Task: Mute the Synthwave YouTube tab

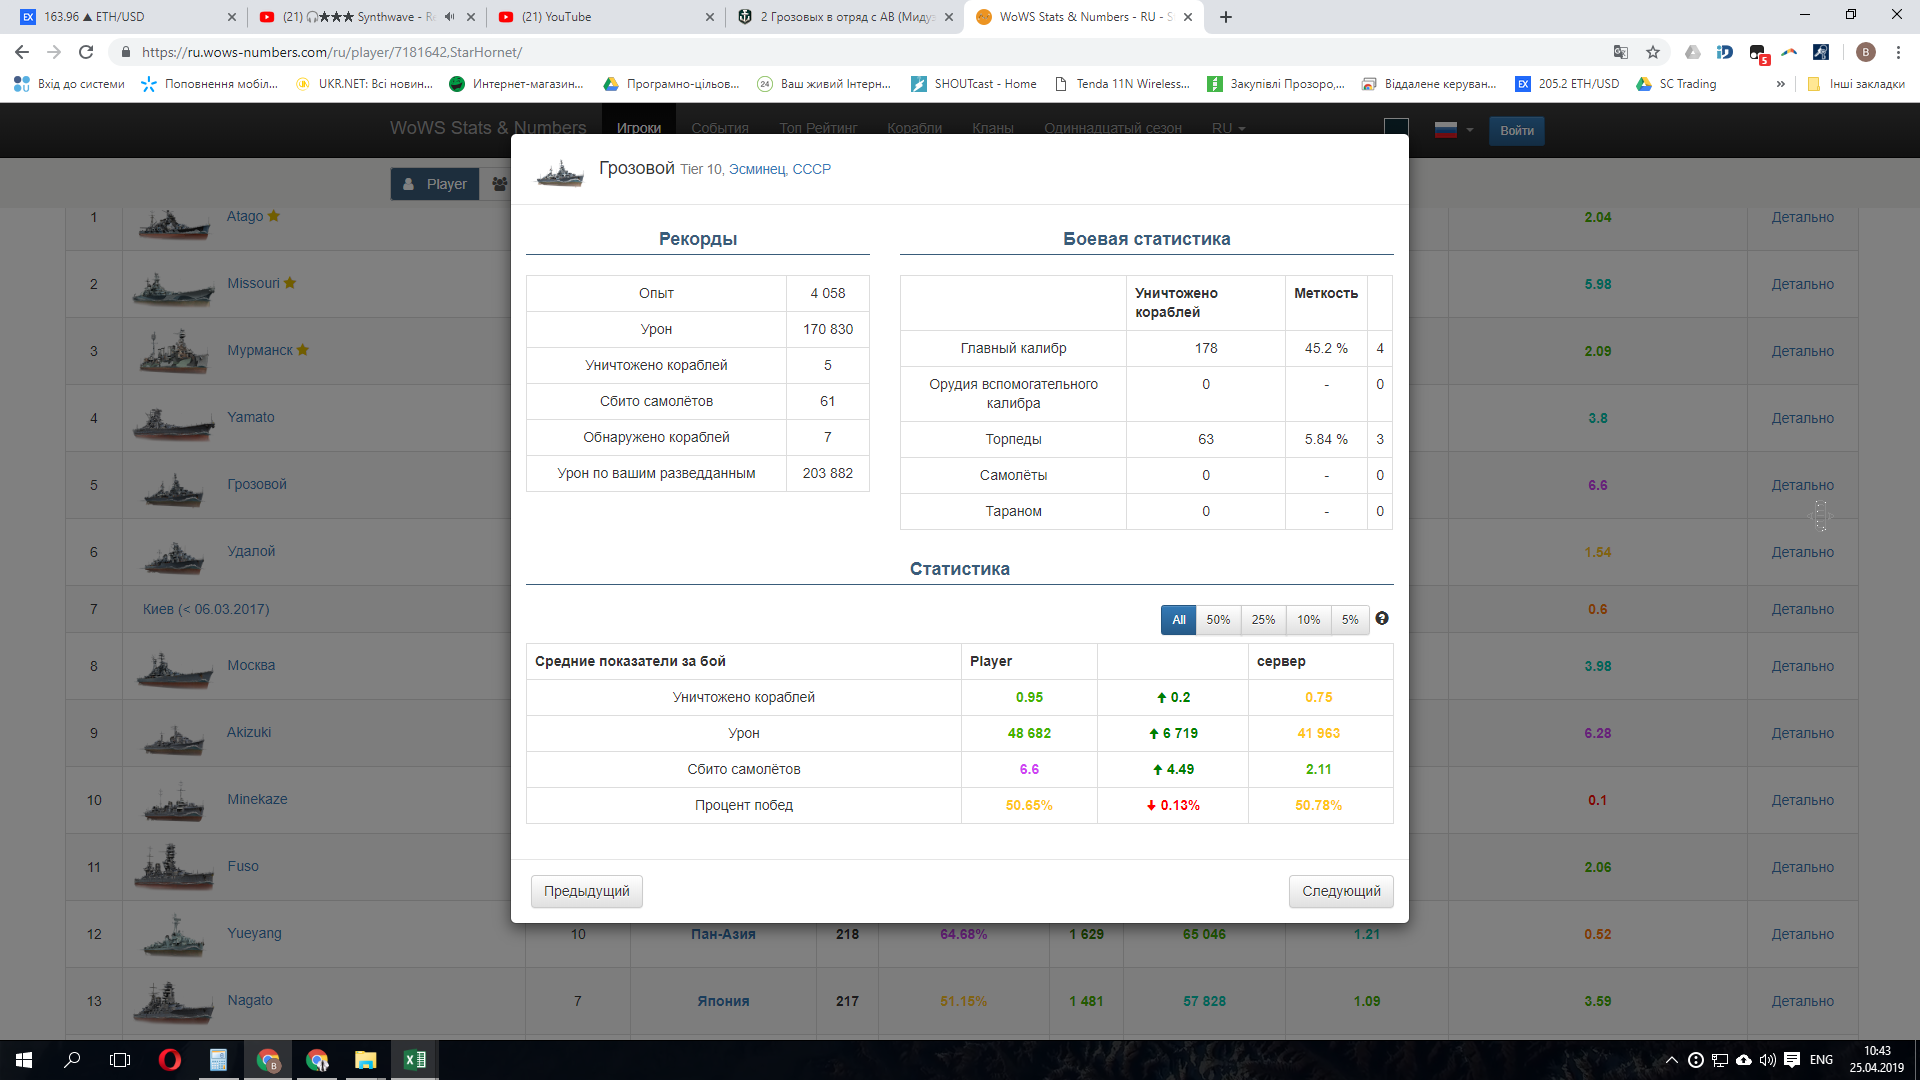Action: click(449, 17)
